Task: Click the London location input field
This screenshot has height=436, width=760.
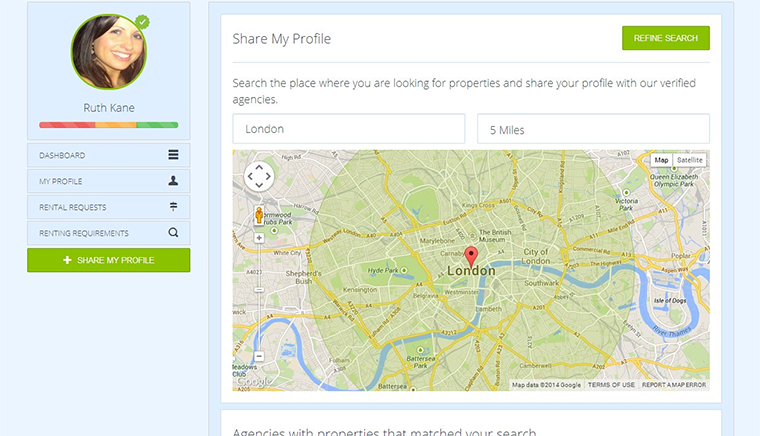Action: coord(348,129)
